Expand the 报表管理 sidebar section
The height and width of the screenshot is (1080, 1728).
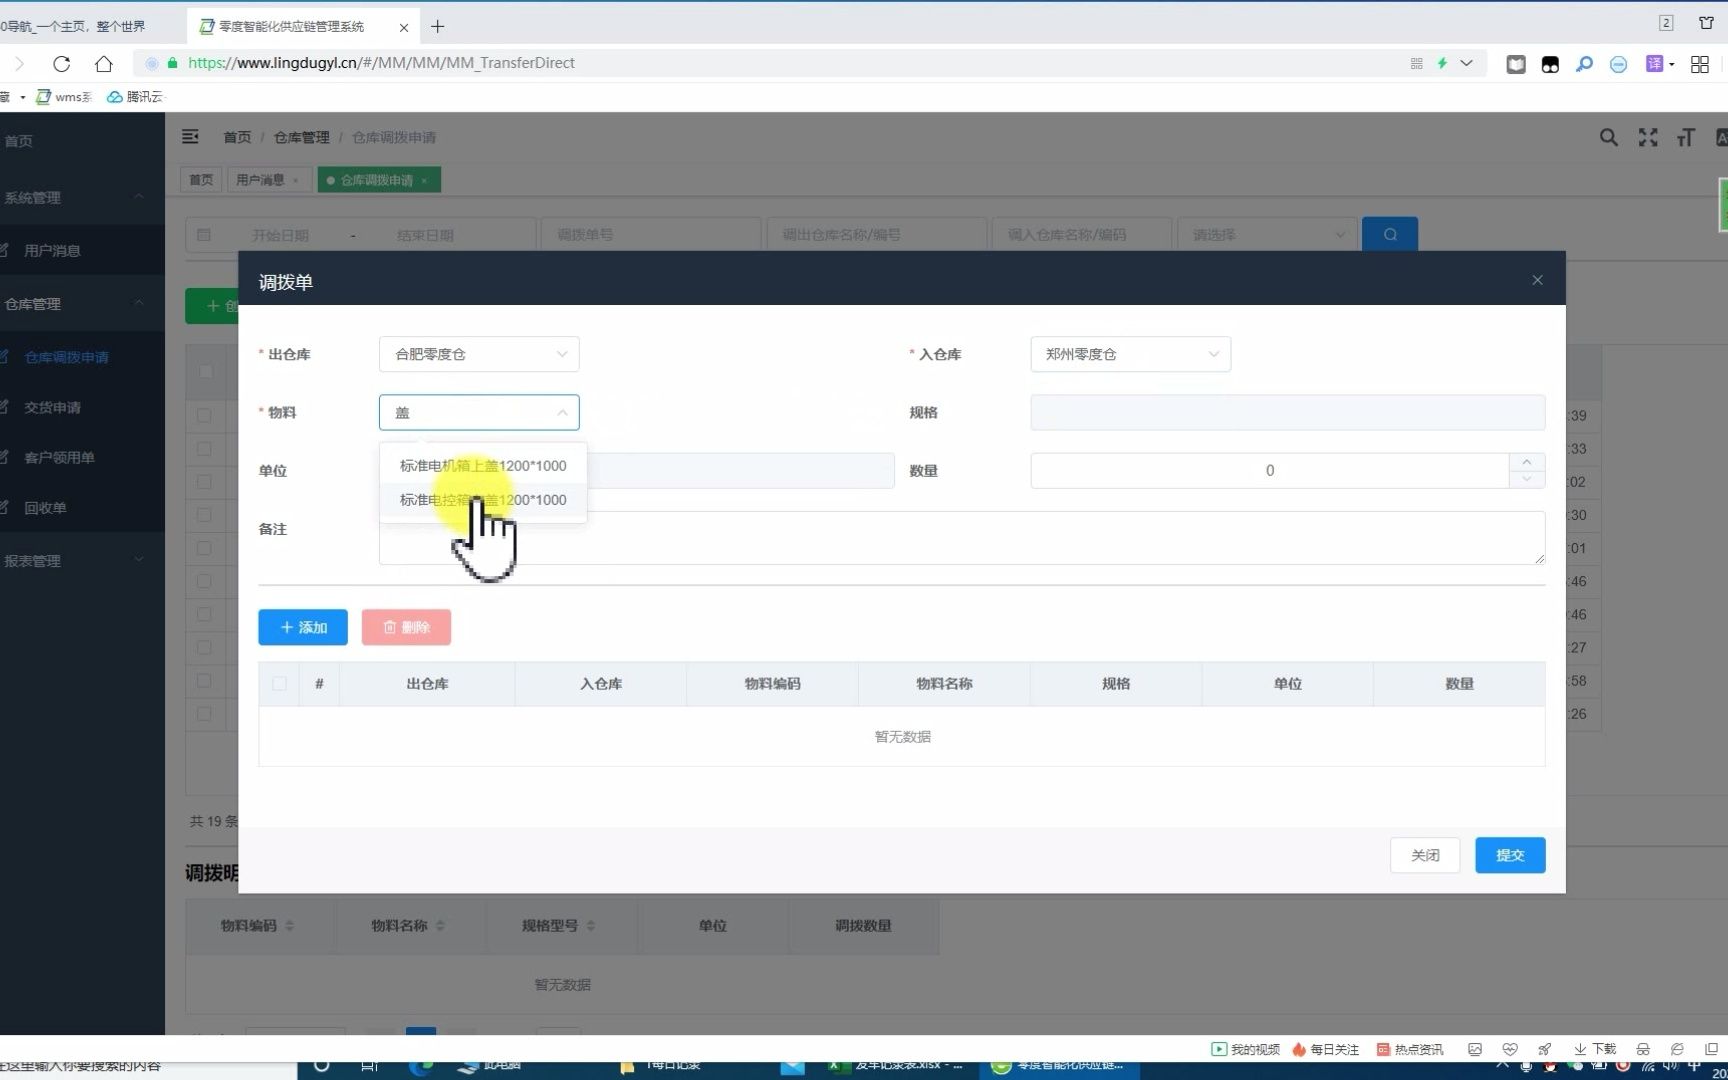82,560
